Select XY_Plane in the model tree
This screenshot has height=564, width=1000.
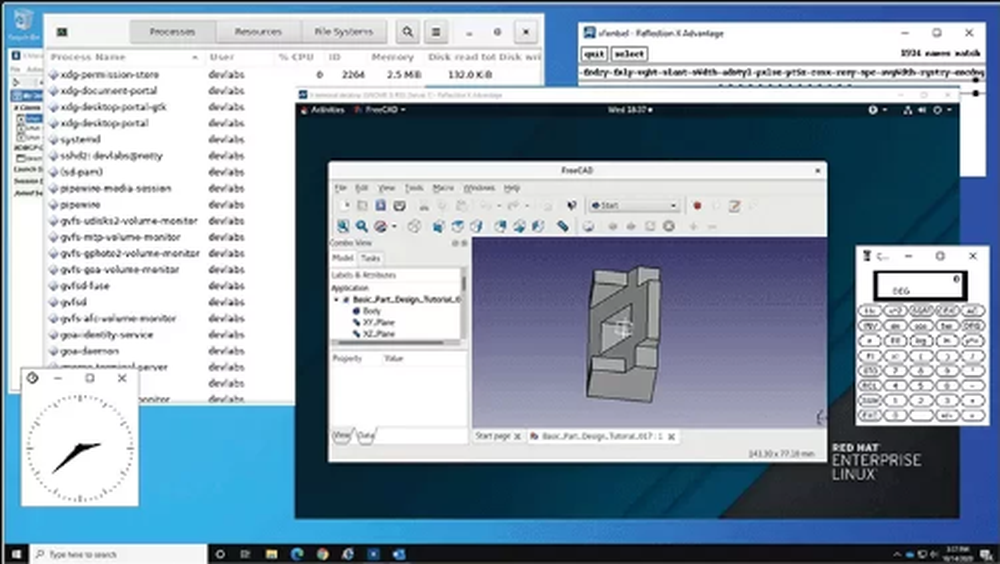pyautogui.click(x=378, y=322)
